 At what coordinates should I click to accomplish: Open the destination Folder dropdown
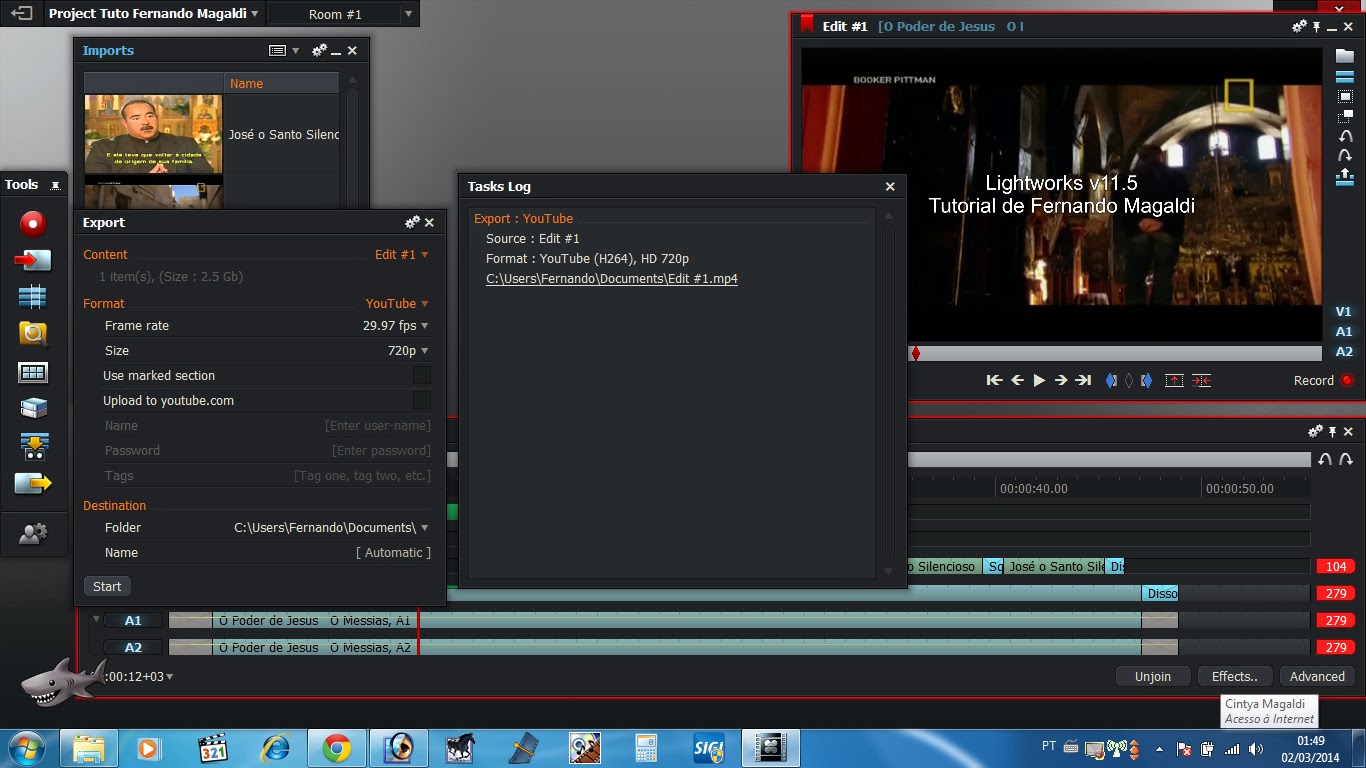331,527
